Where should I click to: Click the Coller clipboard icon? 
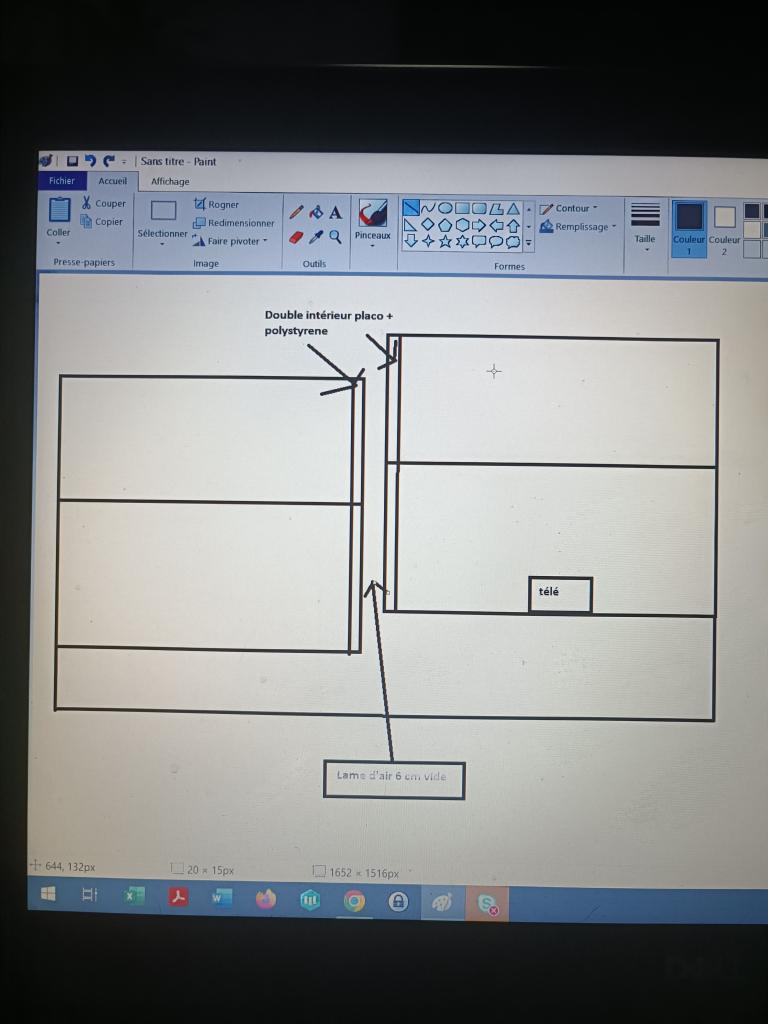click(x=59, y=210)
